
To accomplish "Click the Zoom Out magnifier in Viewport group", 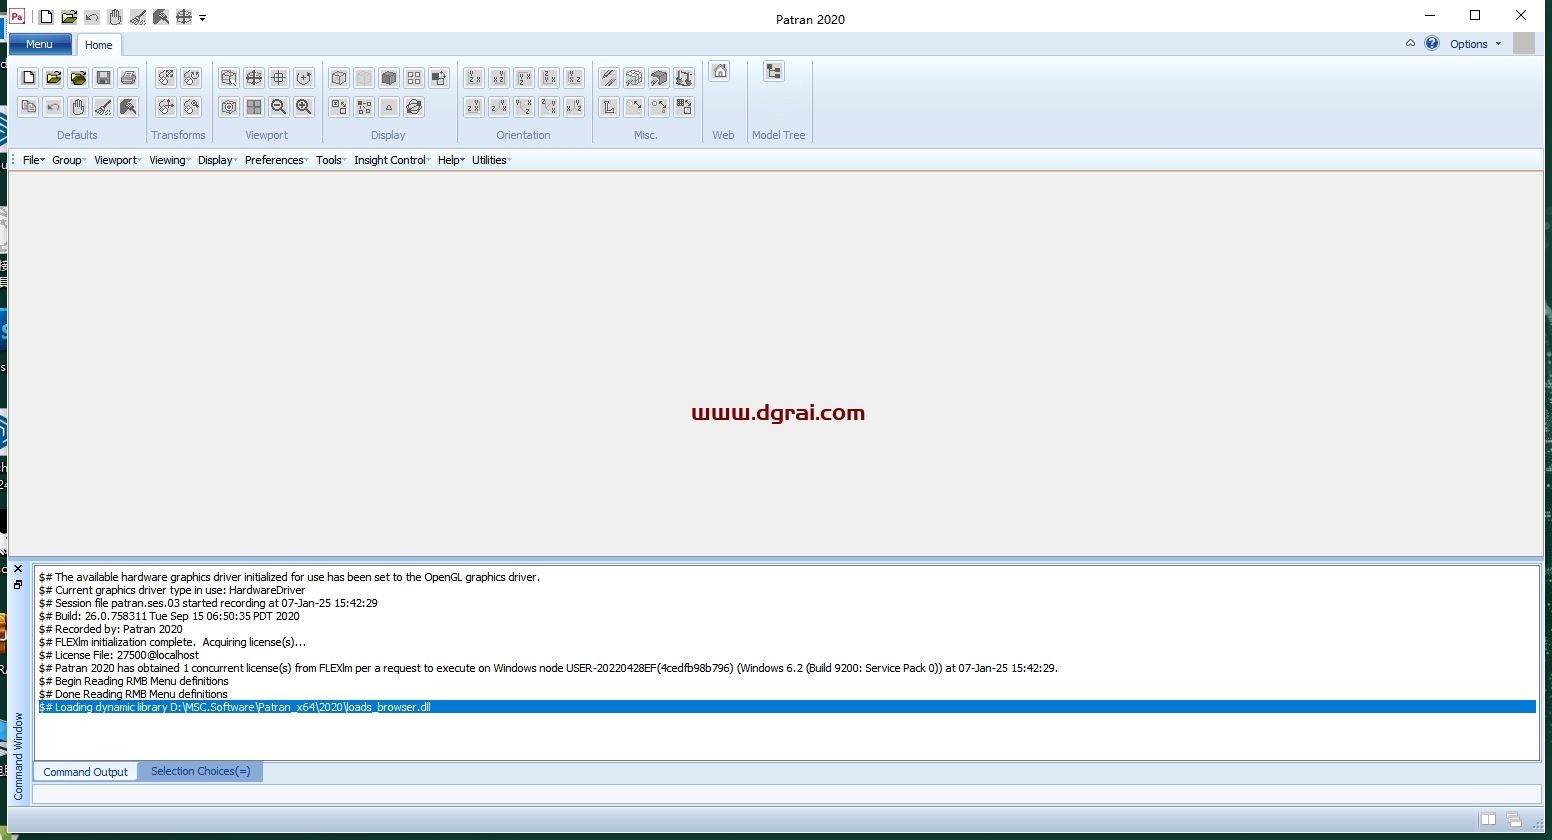I will [x=279, y=106].
